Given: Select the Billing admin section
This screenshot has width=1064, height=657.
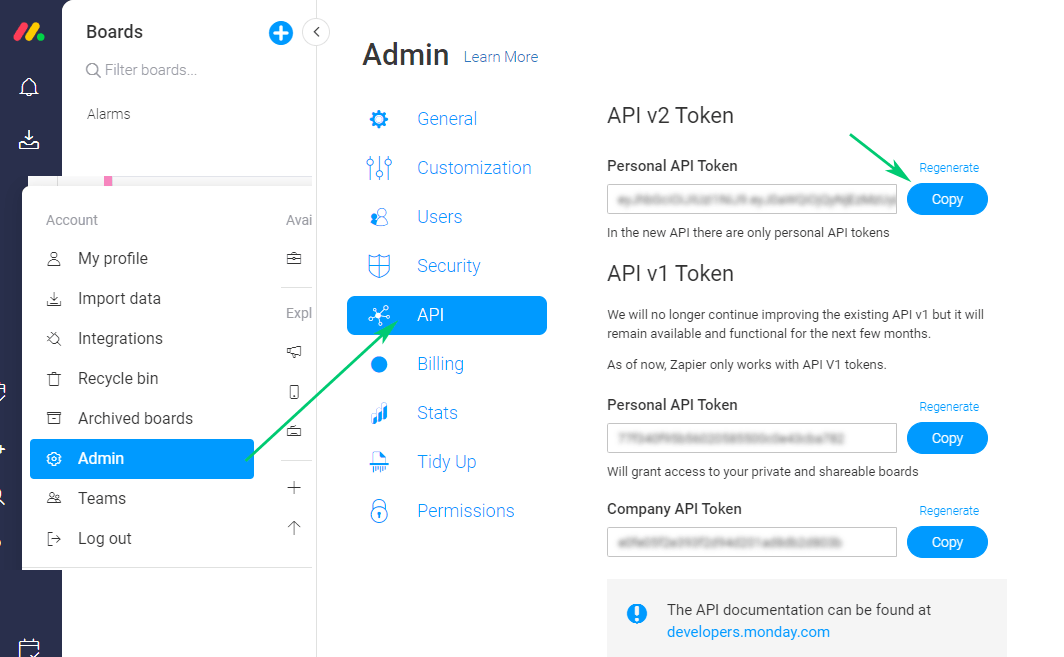Looking at the screenshot, I should [440, 364].
